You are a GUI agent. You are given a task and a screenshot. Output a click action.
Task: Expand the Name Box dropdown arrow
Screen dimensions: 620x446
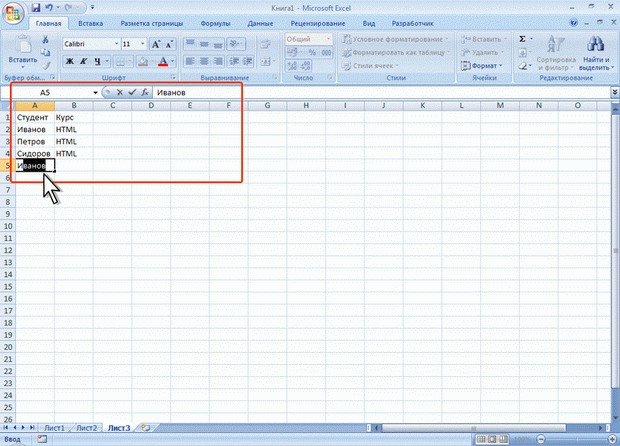(x=95, y=93)
